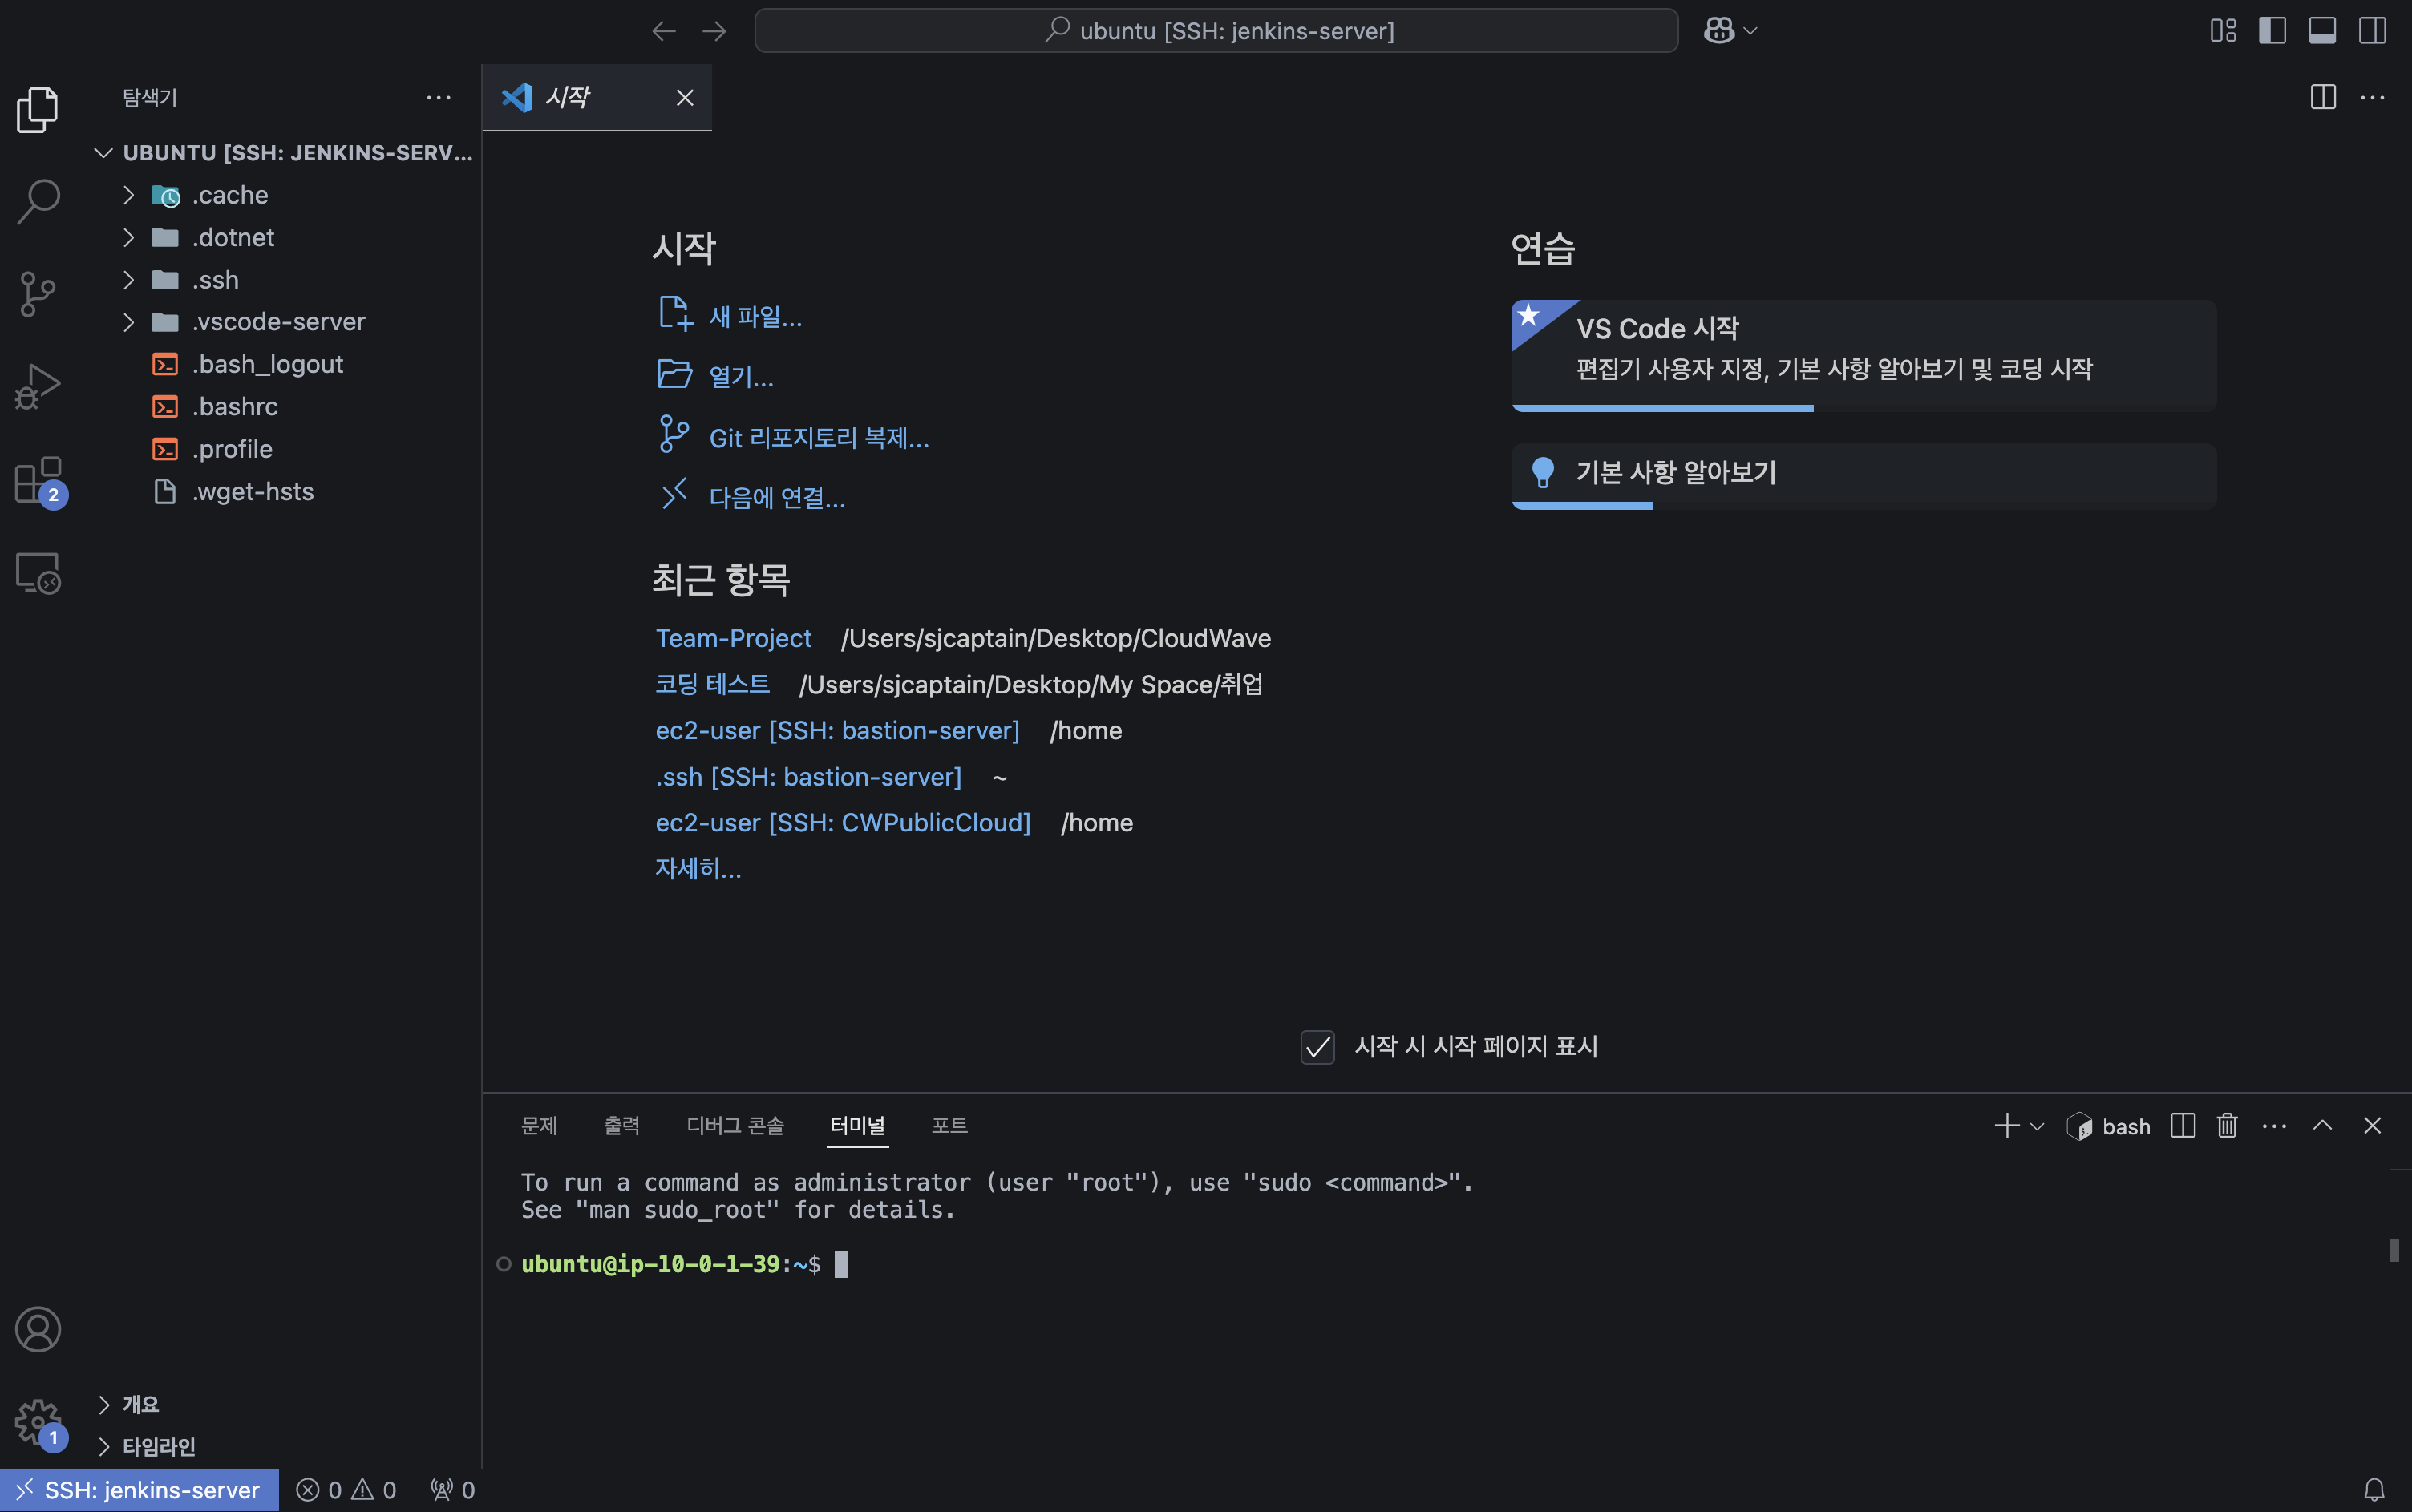
Task: Open the Run and Debug view
Action: click(38, 386)
